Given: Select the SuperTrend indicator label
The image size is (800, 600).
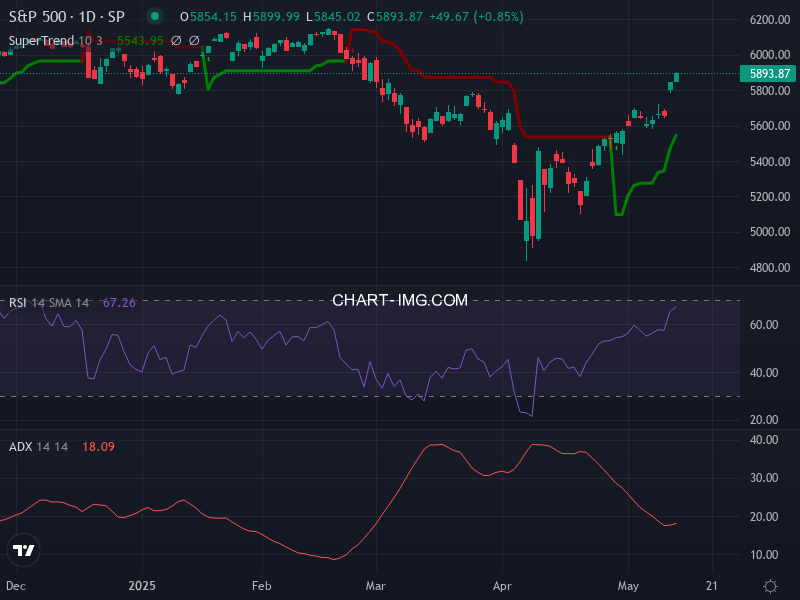Looking at the screenshot, I should [x=41, y=40].
